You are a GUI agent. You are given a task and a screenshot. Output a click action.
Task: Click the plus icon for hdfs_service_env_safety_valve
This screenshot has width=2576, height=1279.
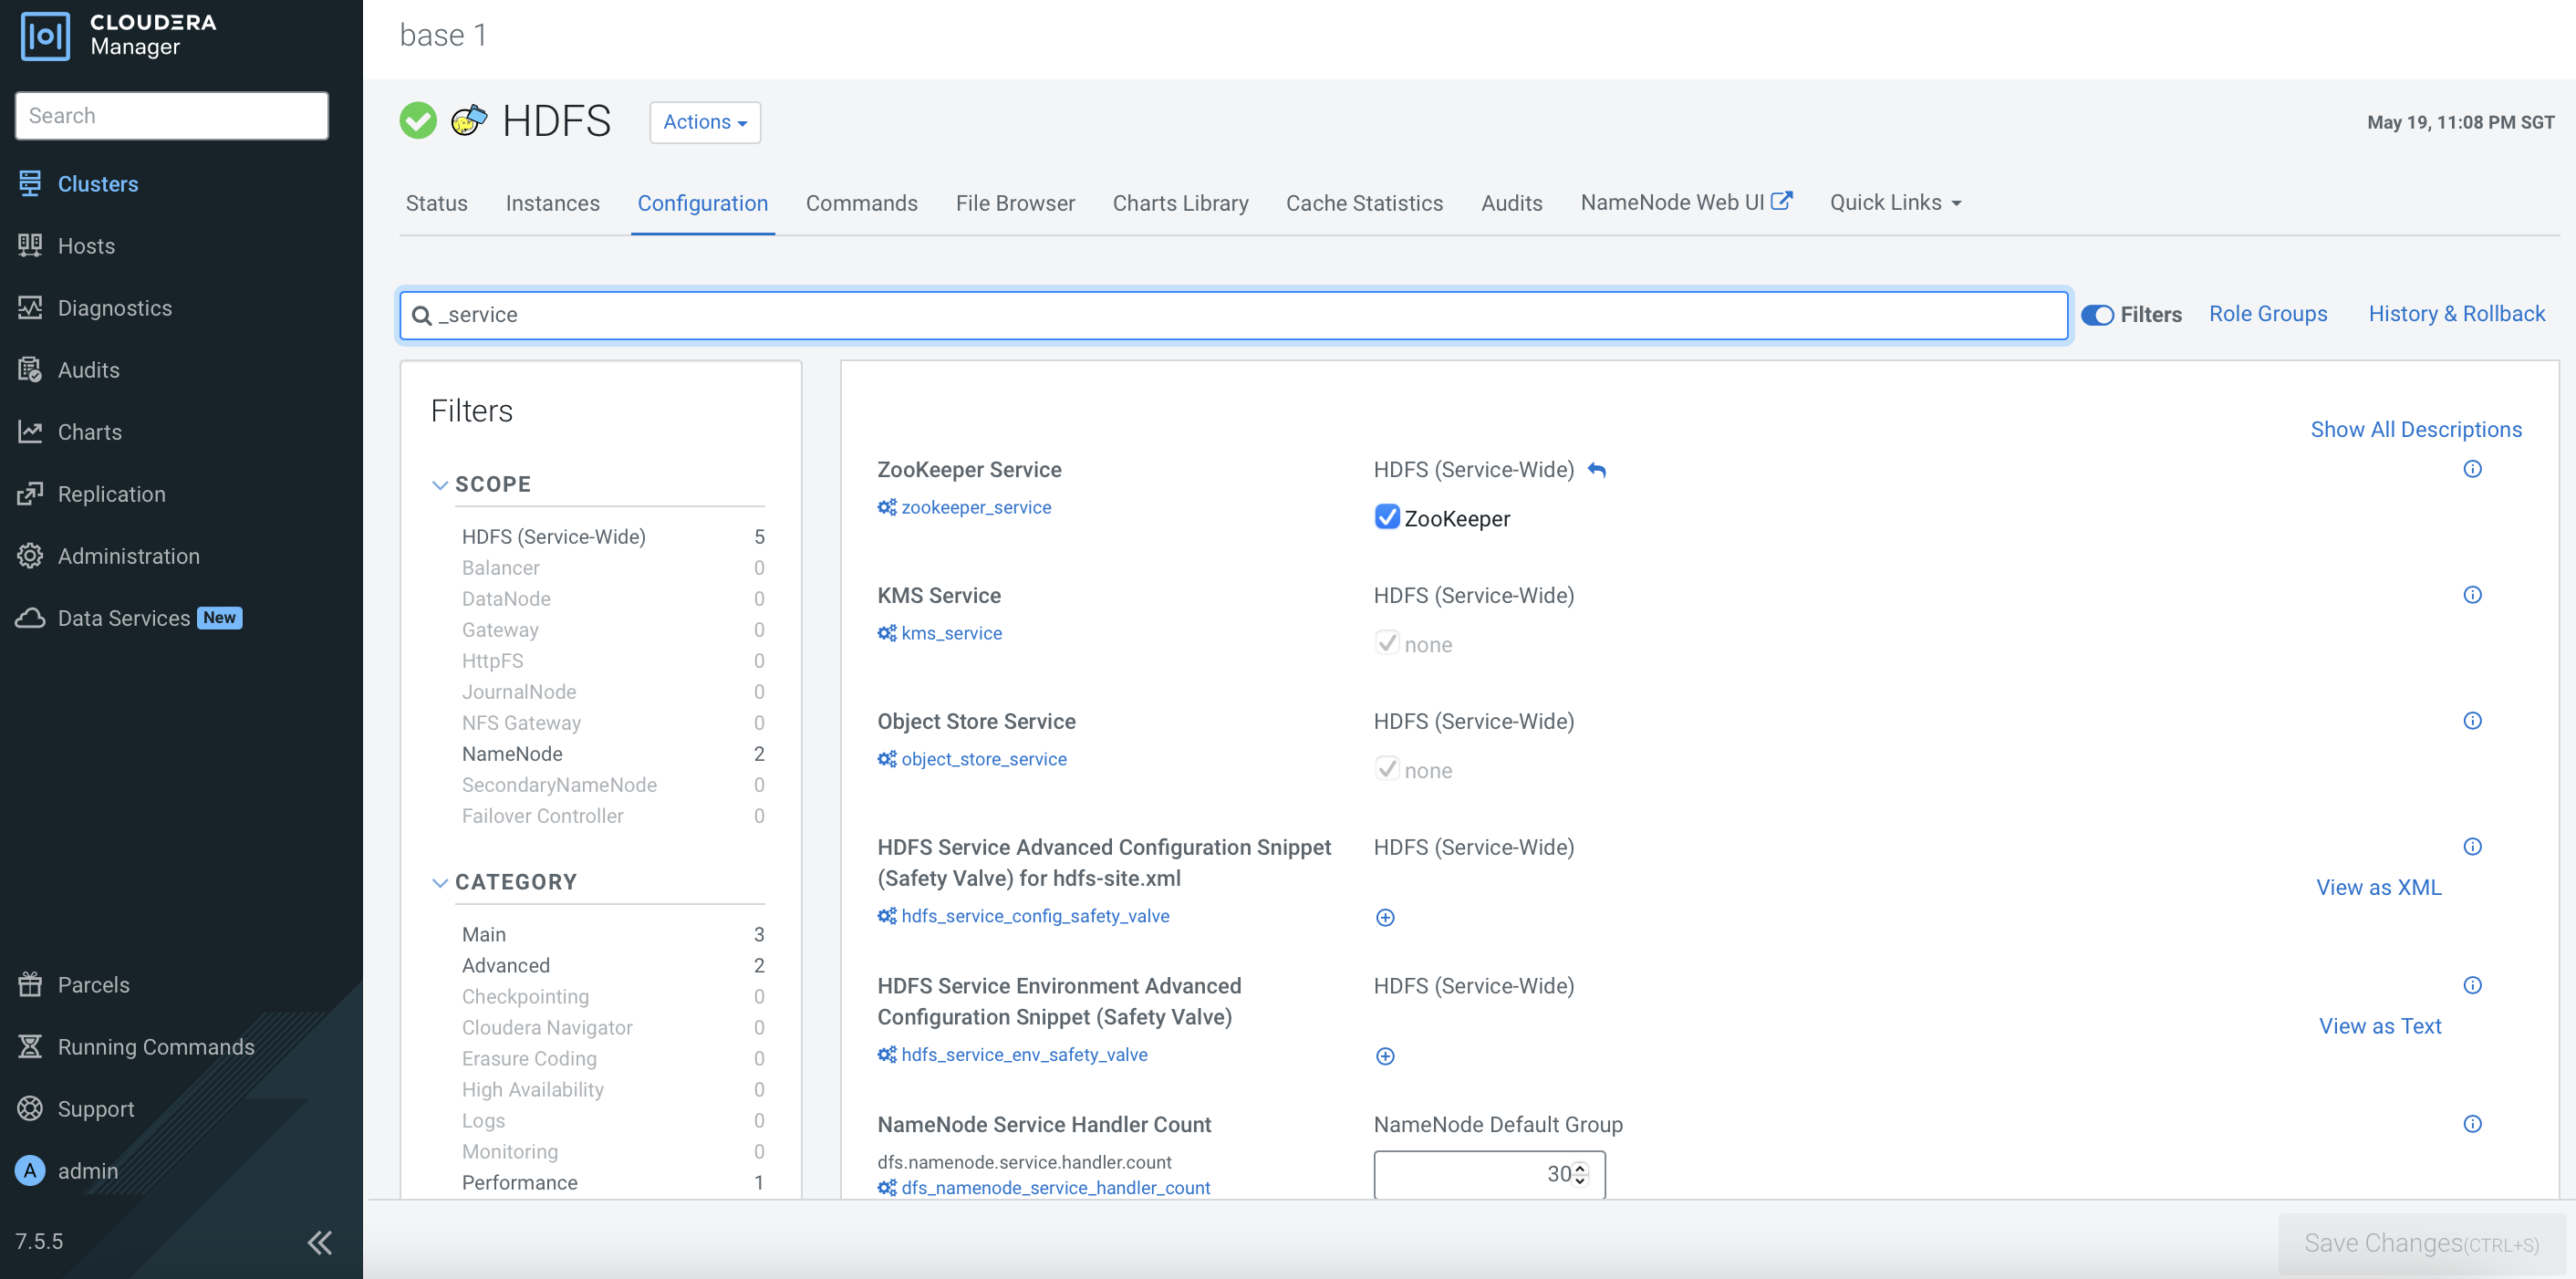(1385, 1056)
